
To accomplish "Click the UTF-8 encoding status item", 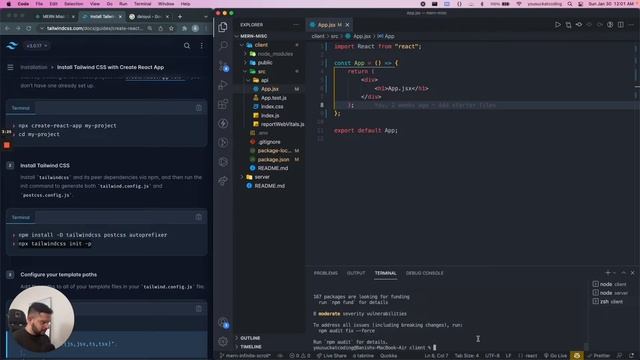I will (x=493, y=356).
